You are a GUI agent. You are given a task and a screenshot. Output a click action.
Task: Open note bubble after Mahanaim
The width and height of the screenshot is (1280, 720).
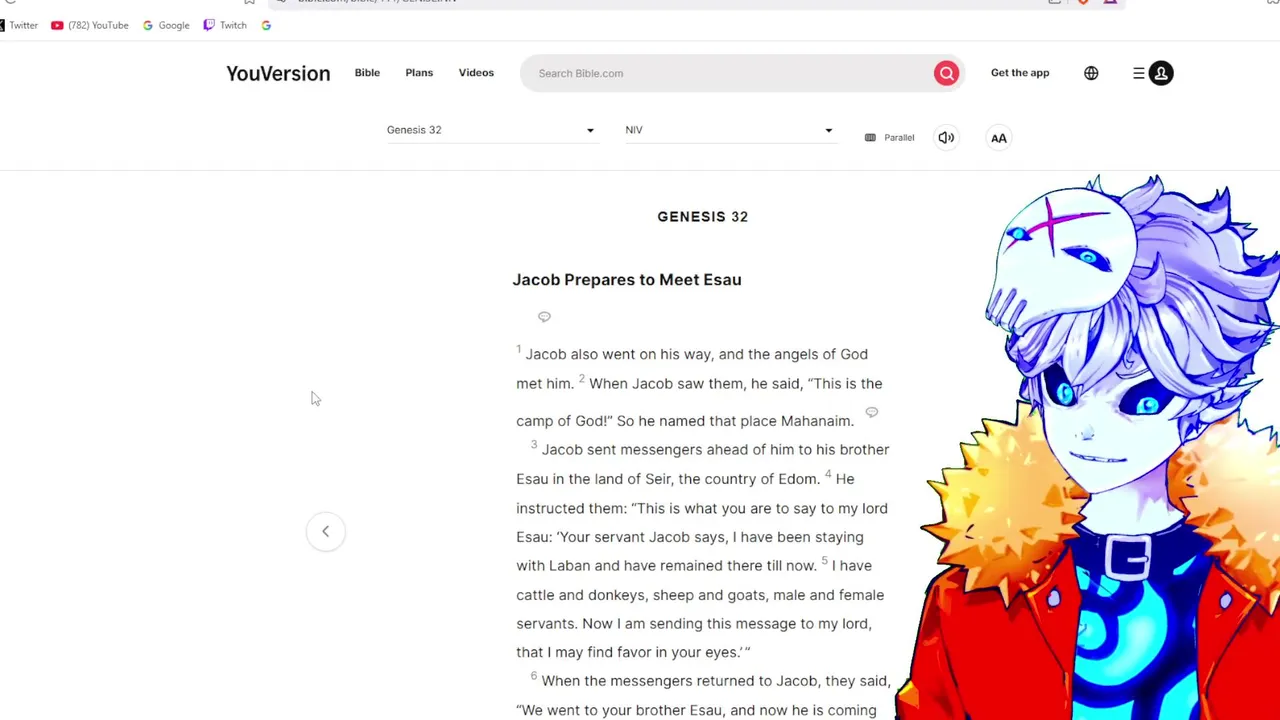[x=871, y=412]
